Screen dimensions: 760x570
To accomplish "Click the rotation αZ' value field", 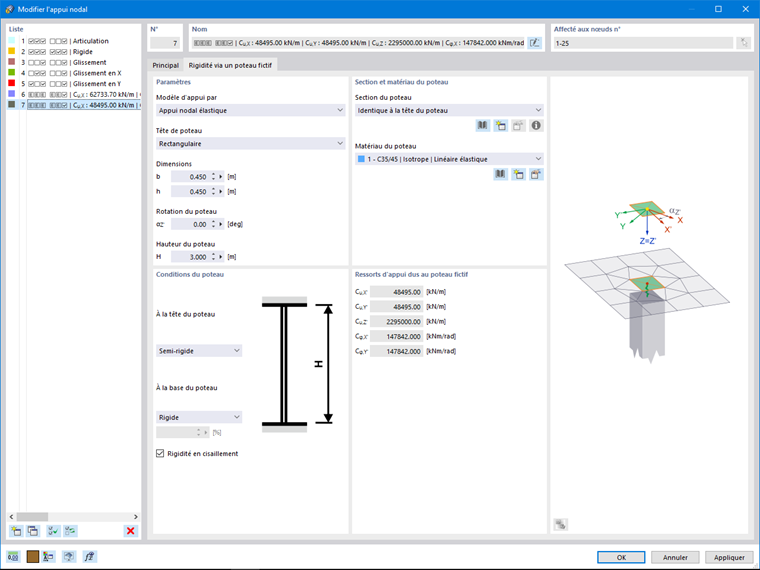I will coord(190,224).
